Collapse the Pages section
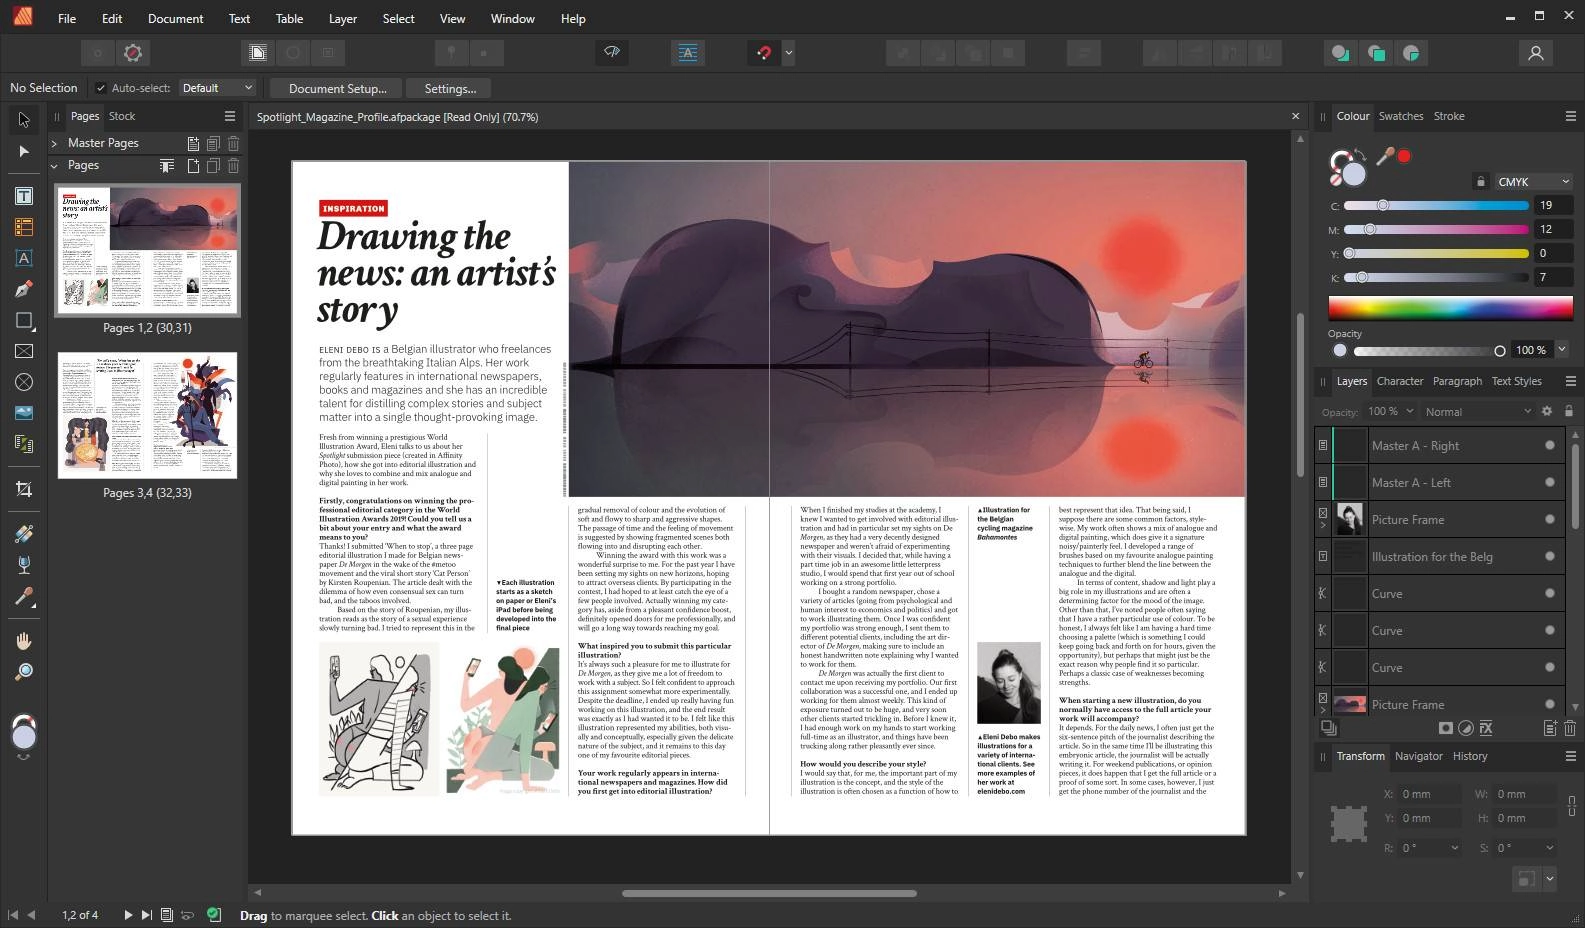 54,165
